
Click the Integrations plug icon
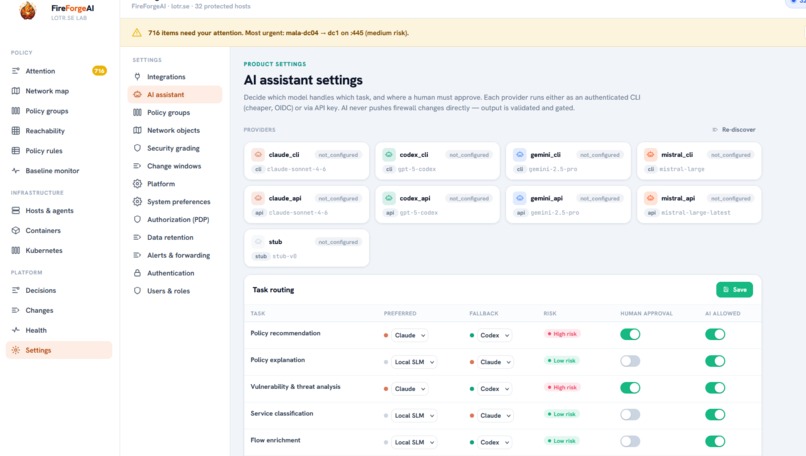(x=137, y=77)
